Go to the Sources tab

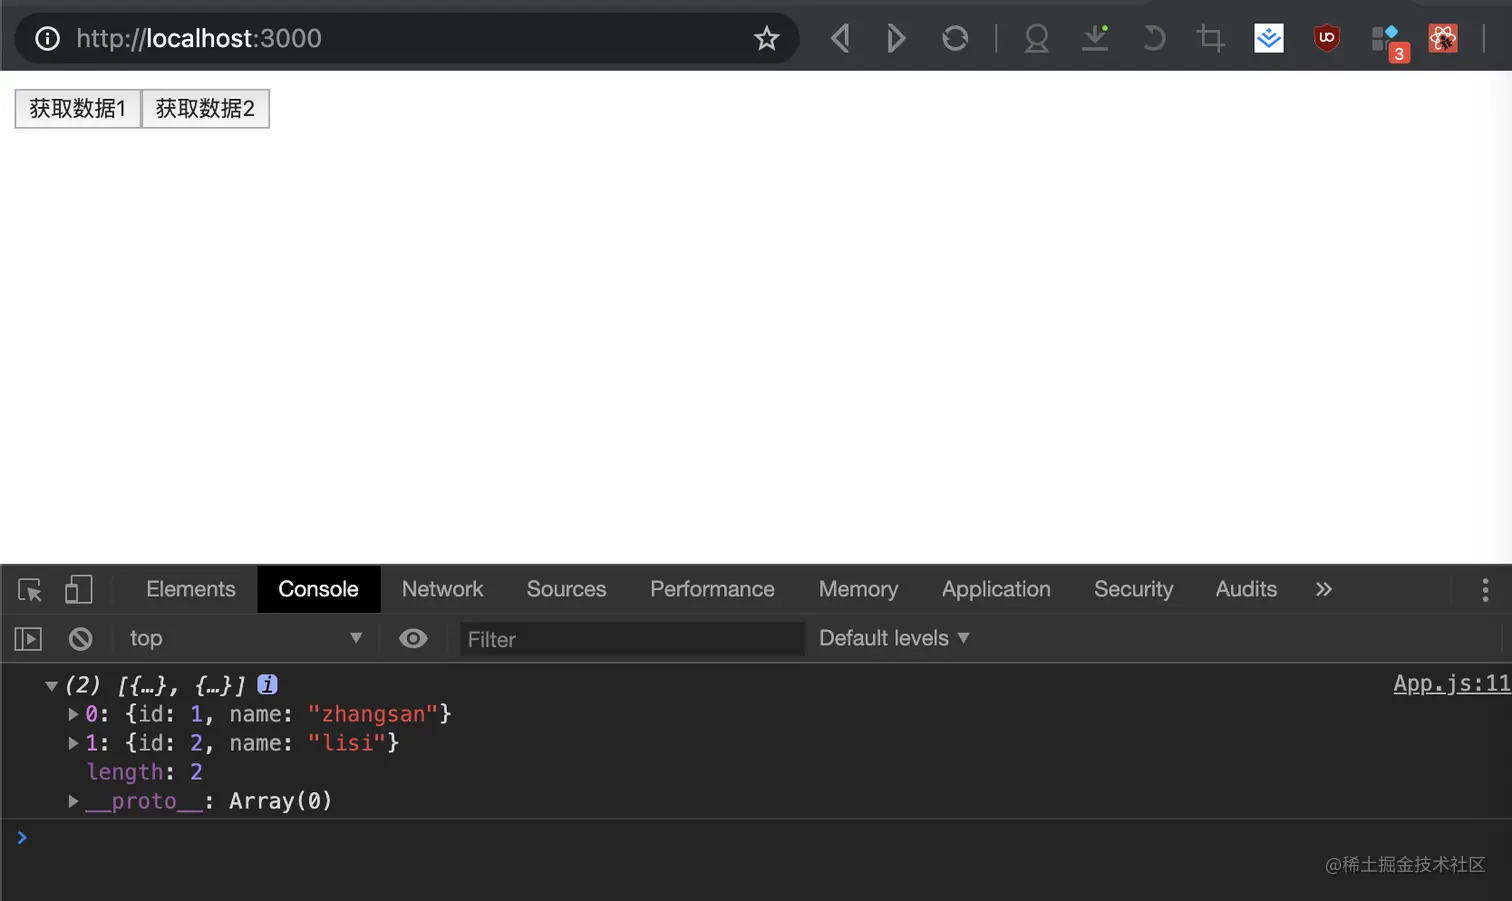(566, 590)
